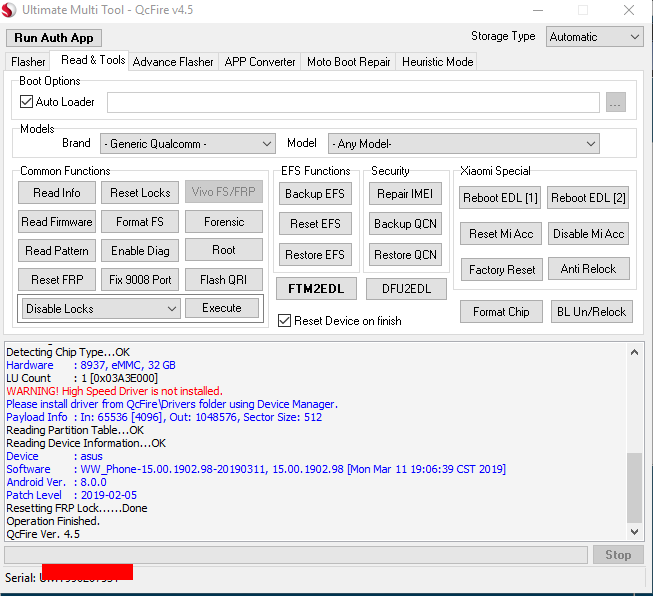Click the loader browse (...) button

[616, 102]
